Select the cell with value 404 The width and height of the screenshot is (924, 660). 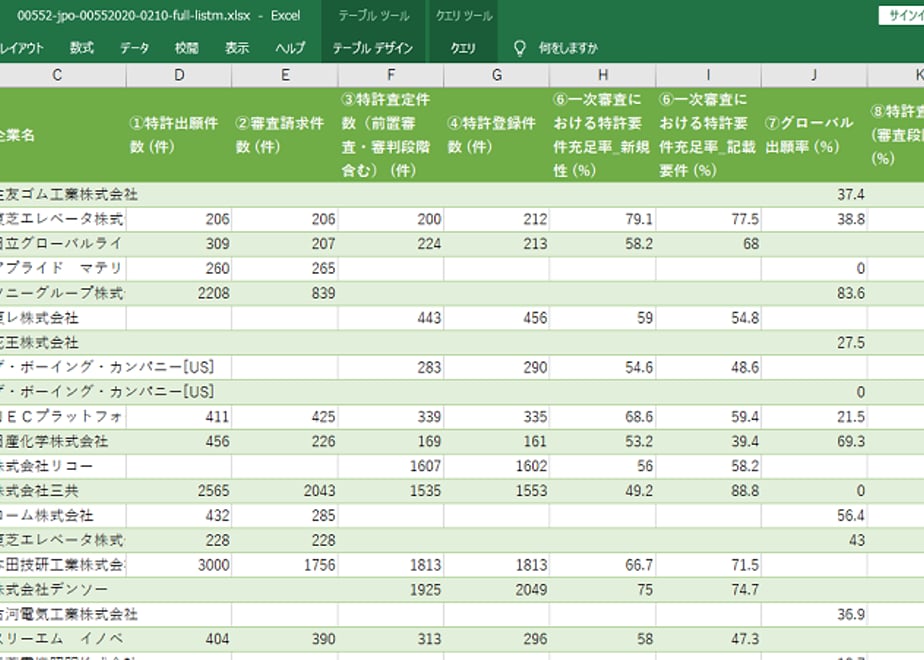point(179,640)
